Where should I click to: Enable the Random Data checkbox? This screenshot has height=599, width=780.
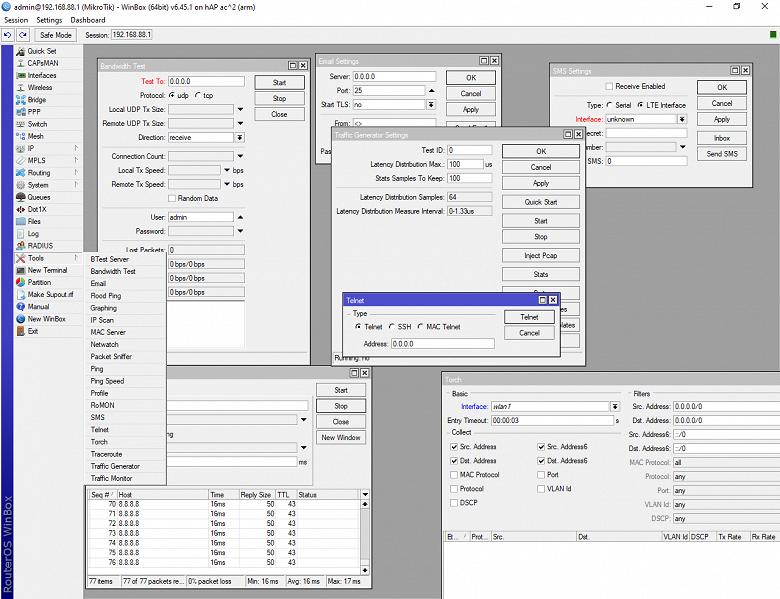click(172, 198)
